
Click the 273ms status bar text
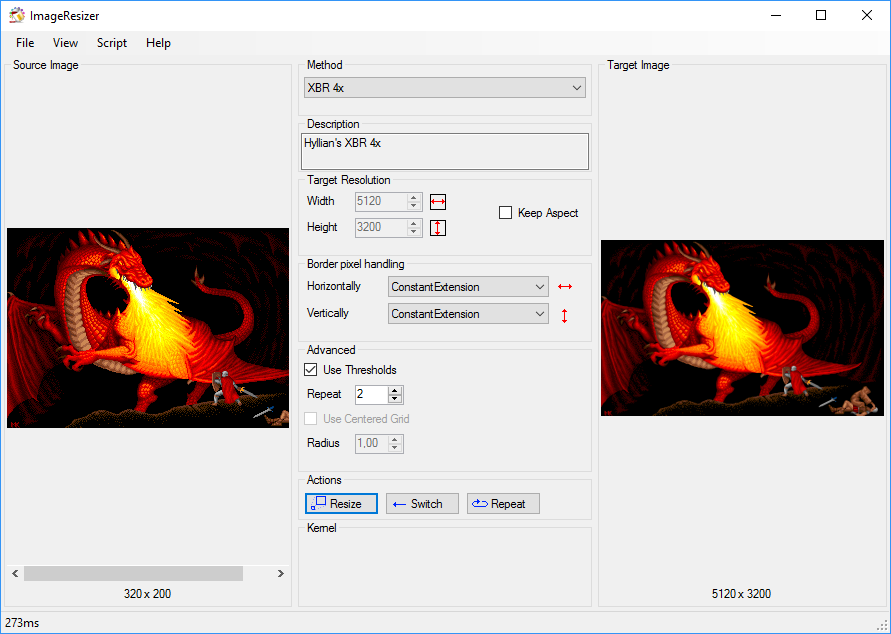pyautogui.click(x=22, y=623)
